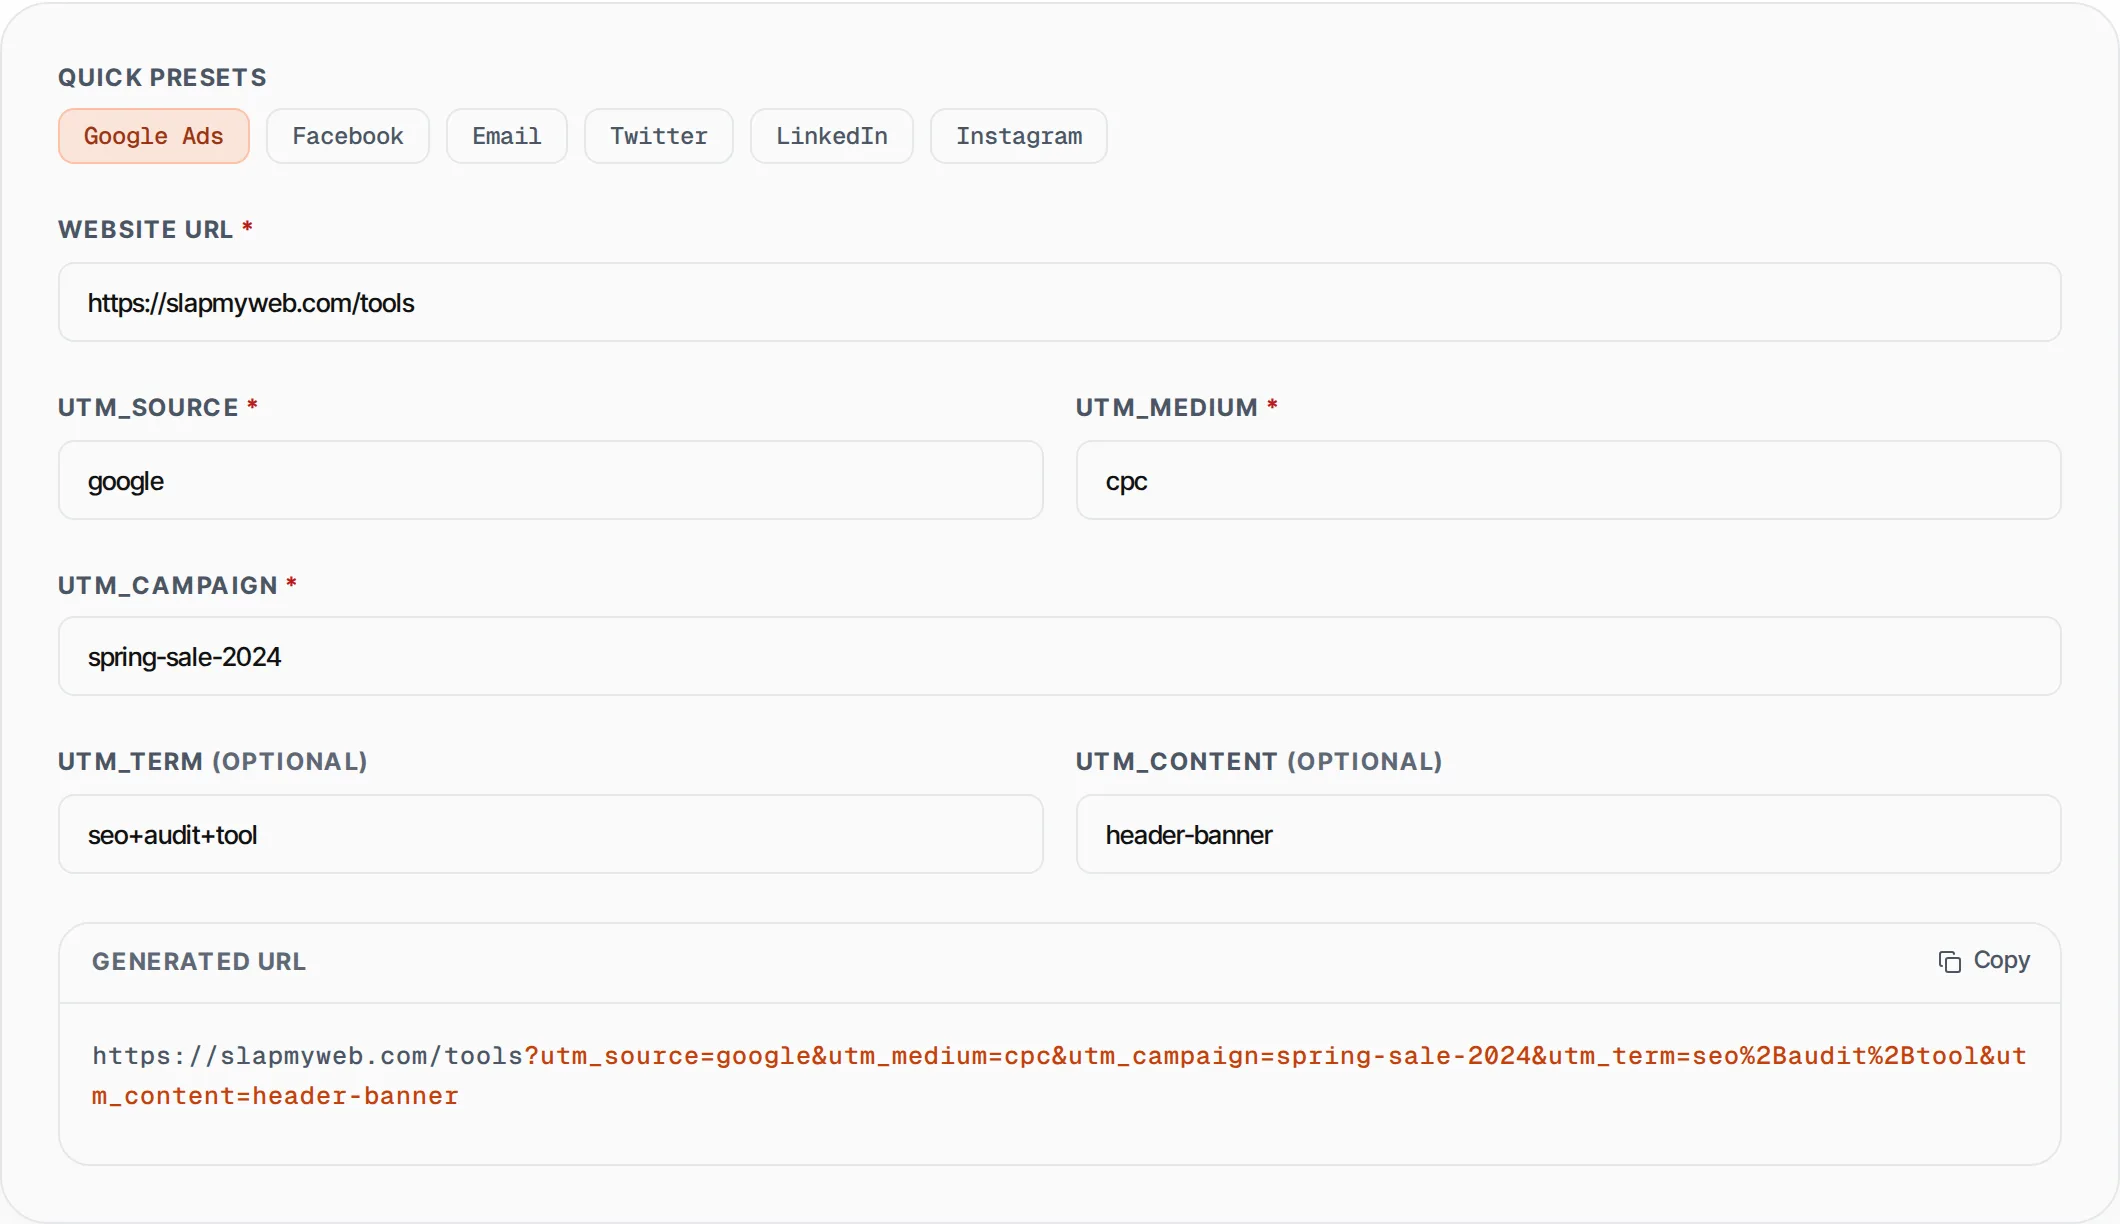Apply the Email preset

[507, 136]
